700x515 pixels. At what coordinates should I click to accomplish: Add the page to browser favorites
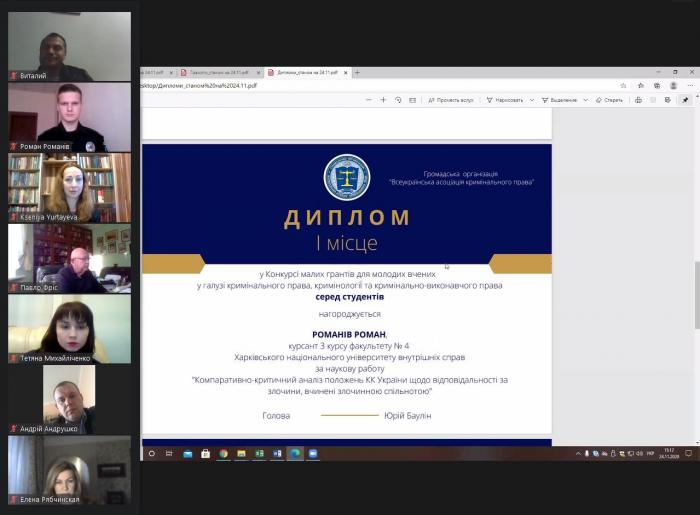tap(623, 86)
